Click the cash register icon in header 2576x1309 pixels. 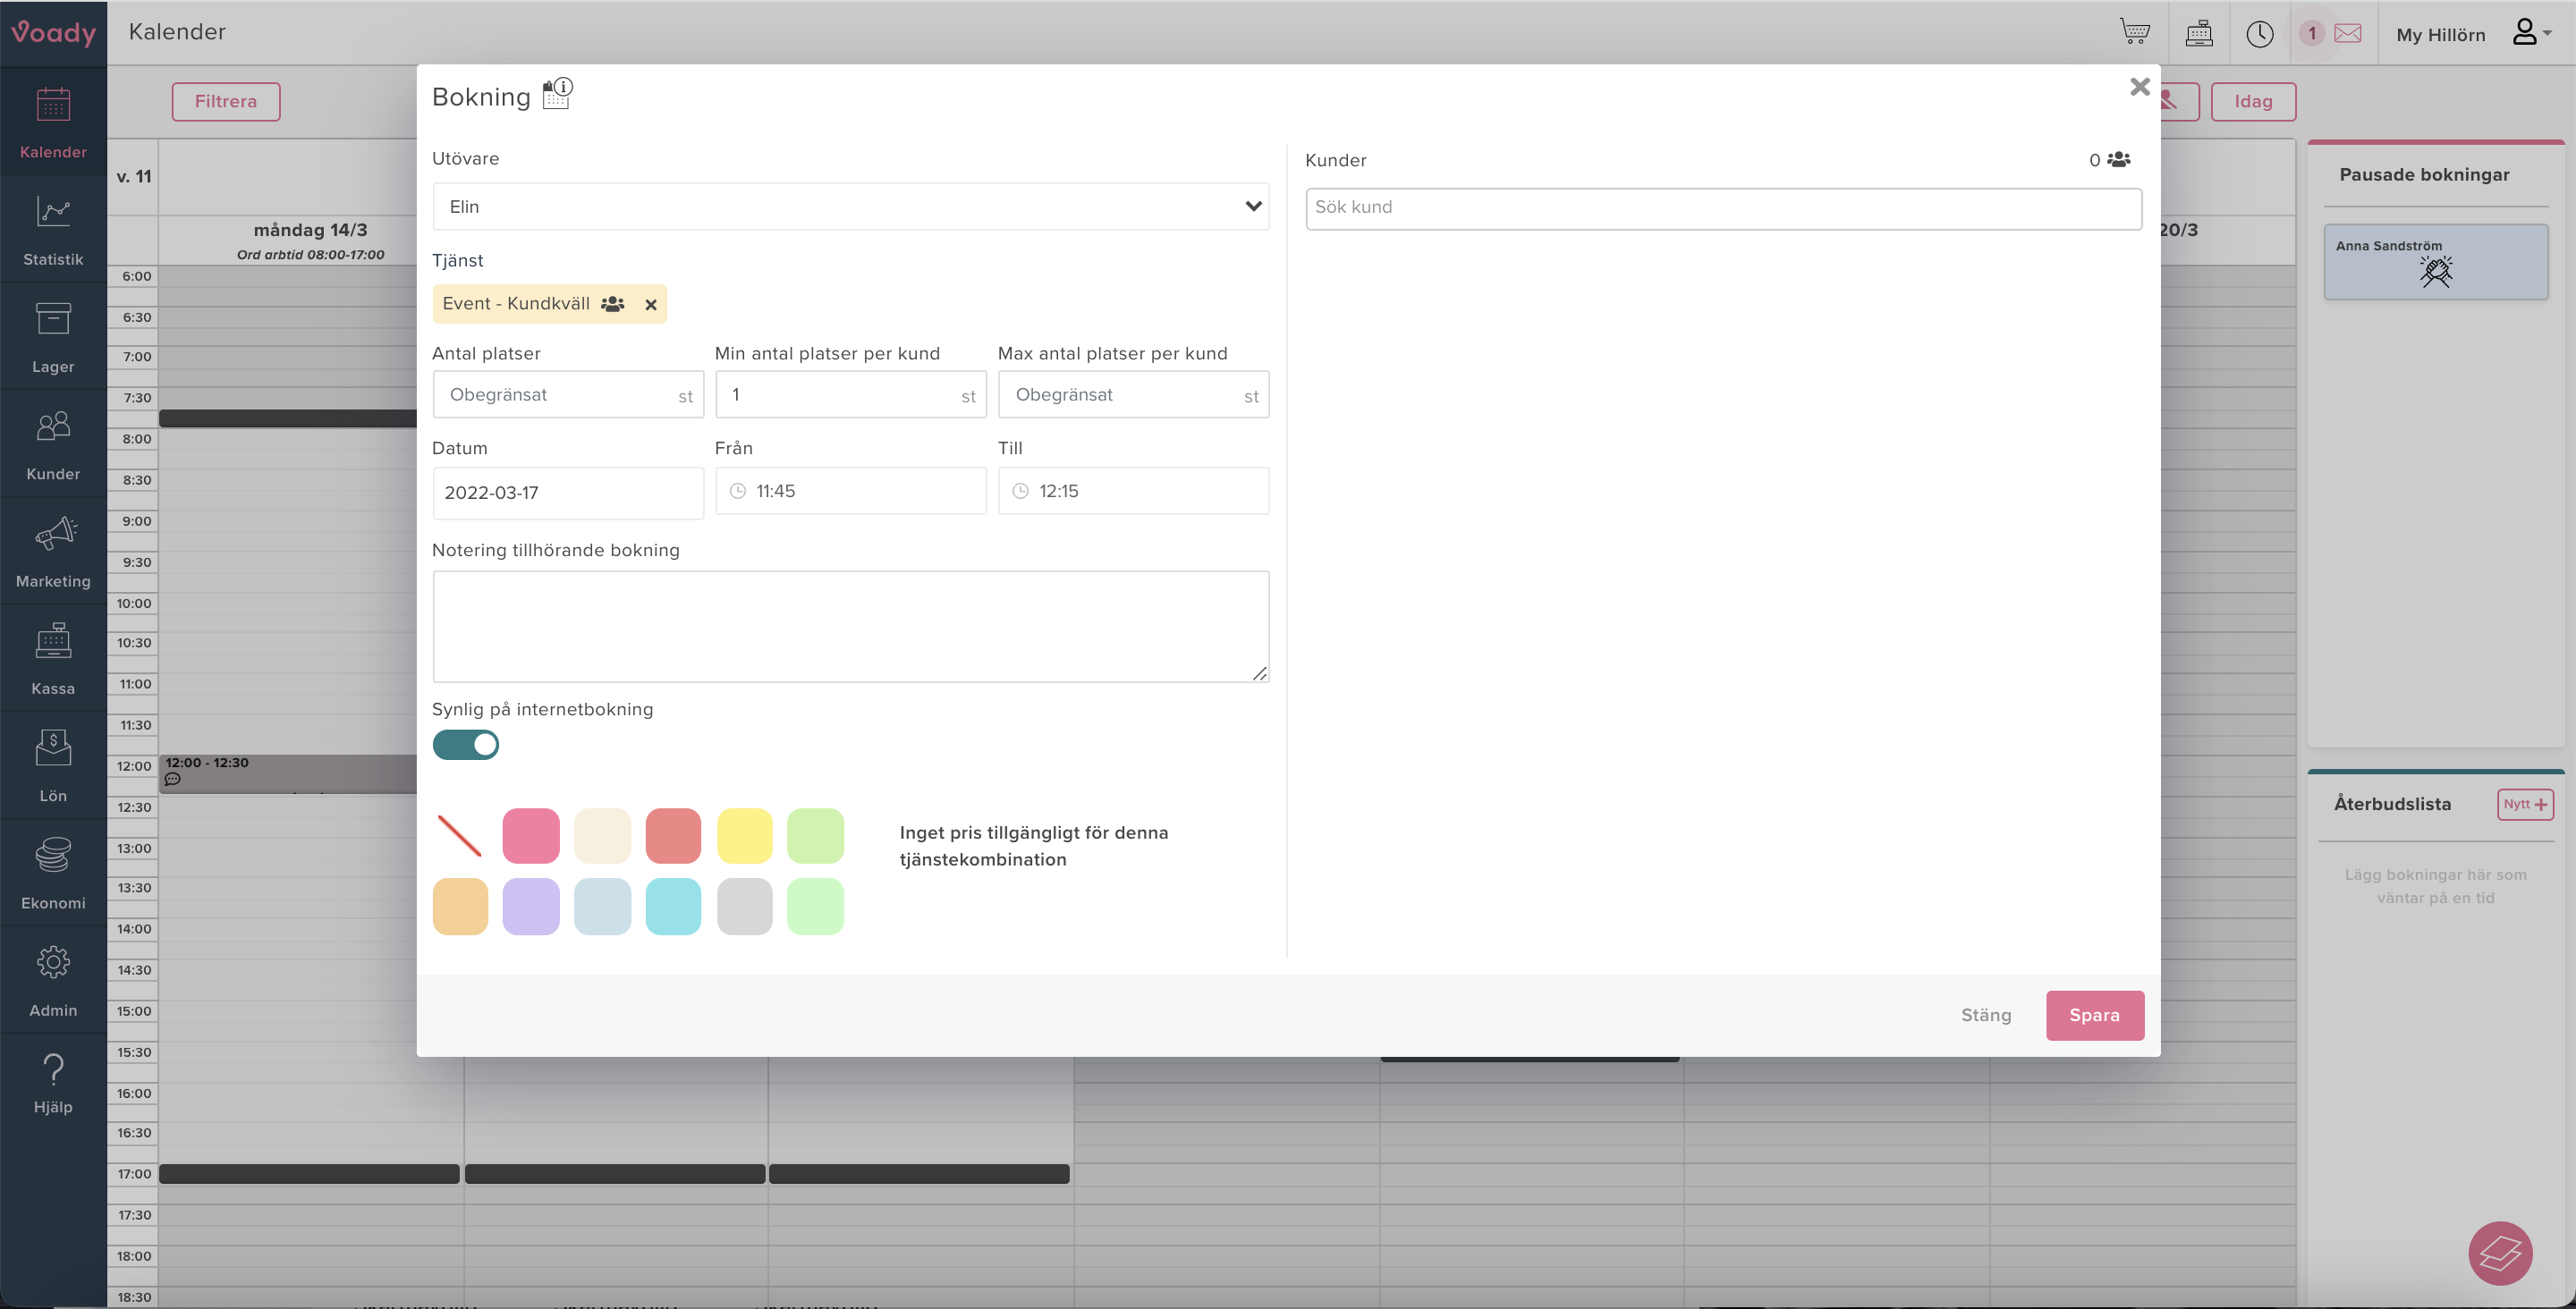2198,34
